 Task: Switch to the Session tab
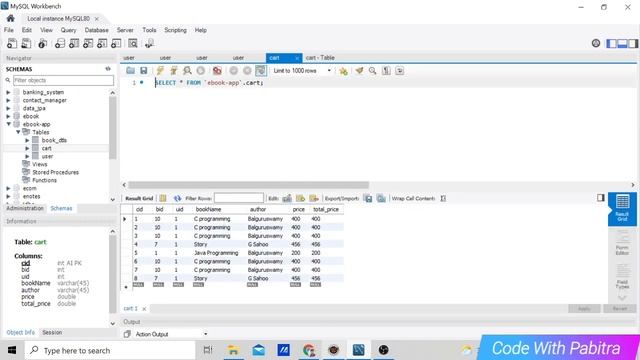(x=52, y=333)
